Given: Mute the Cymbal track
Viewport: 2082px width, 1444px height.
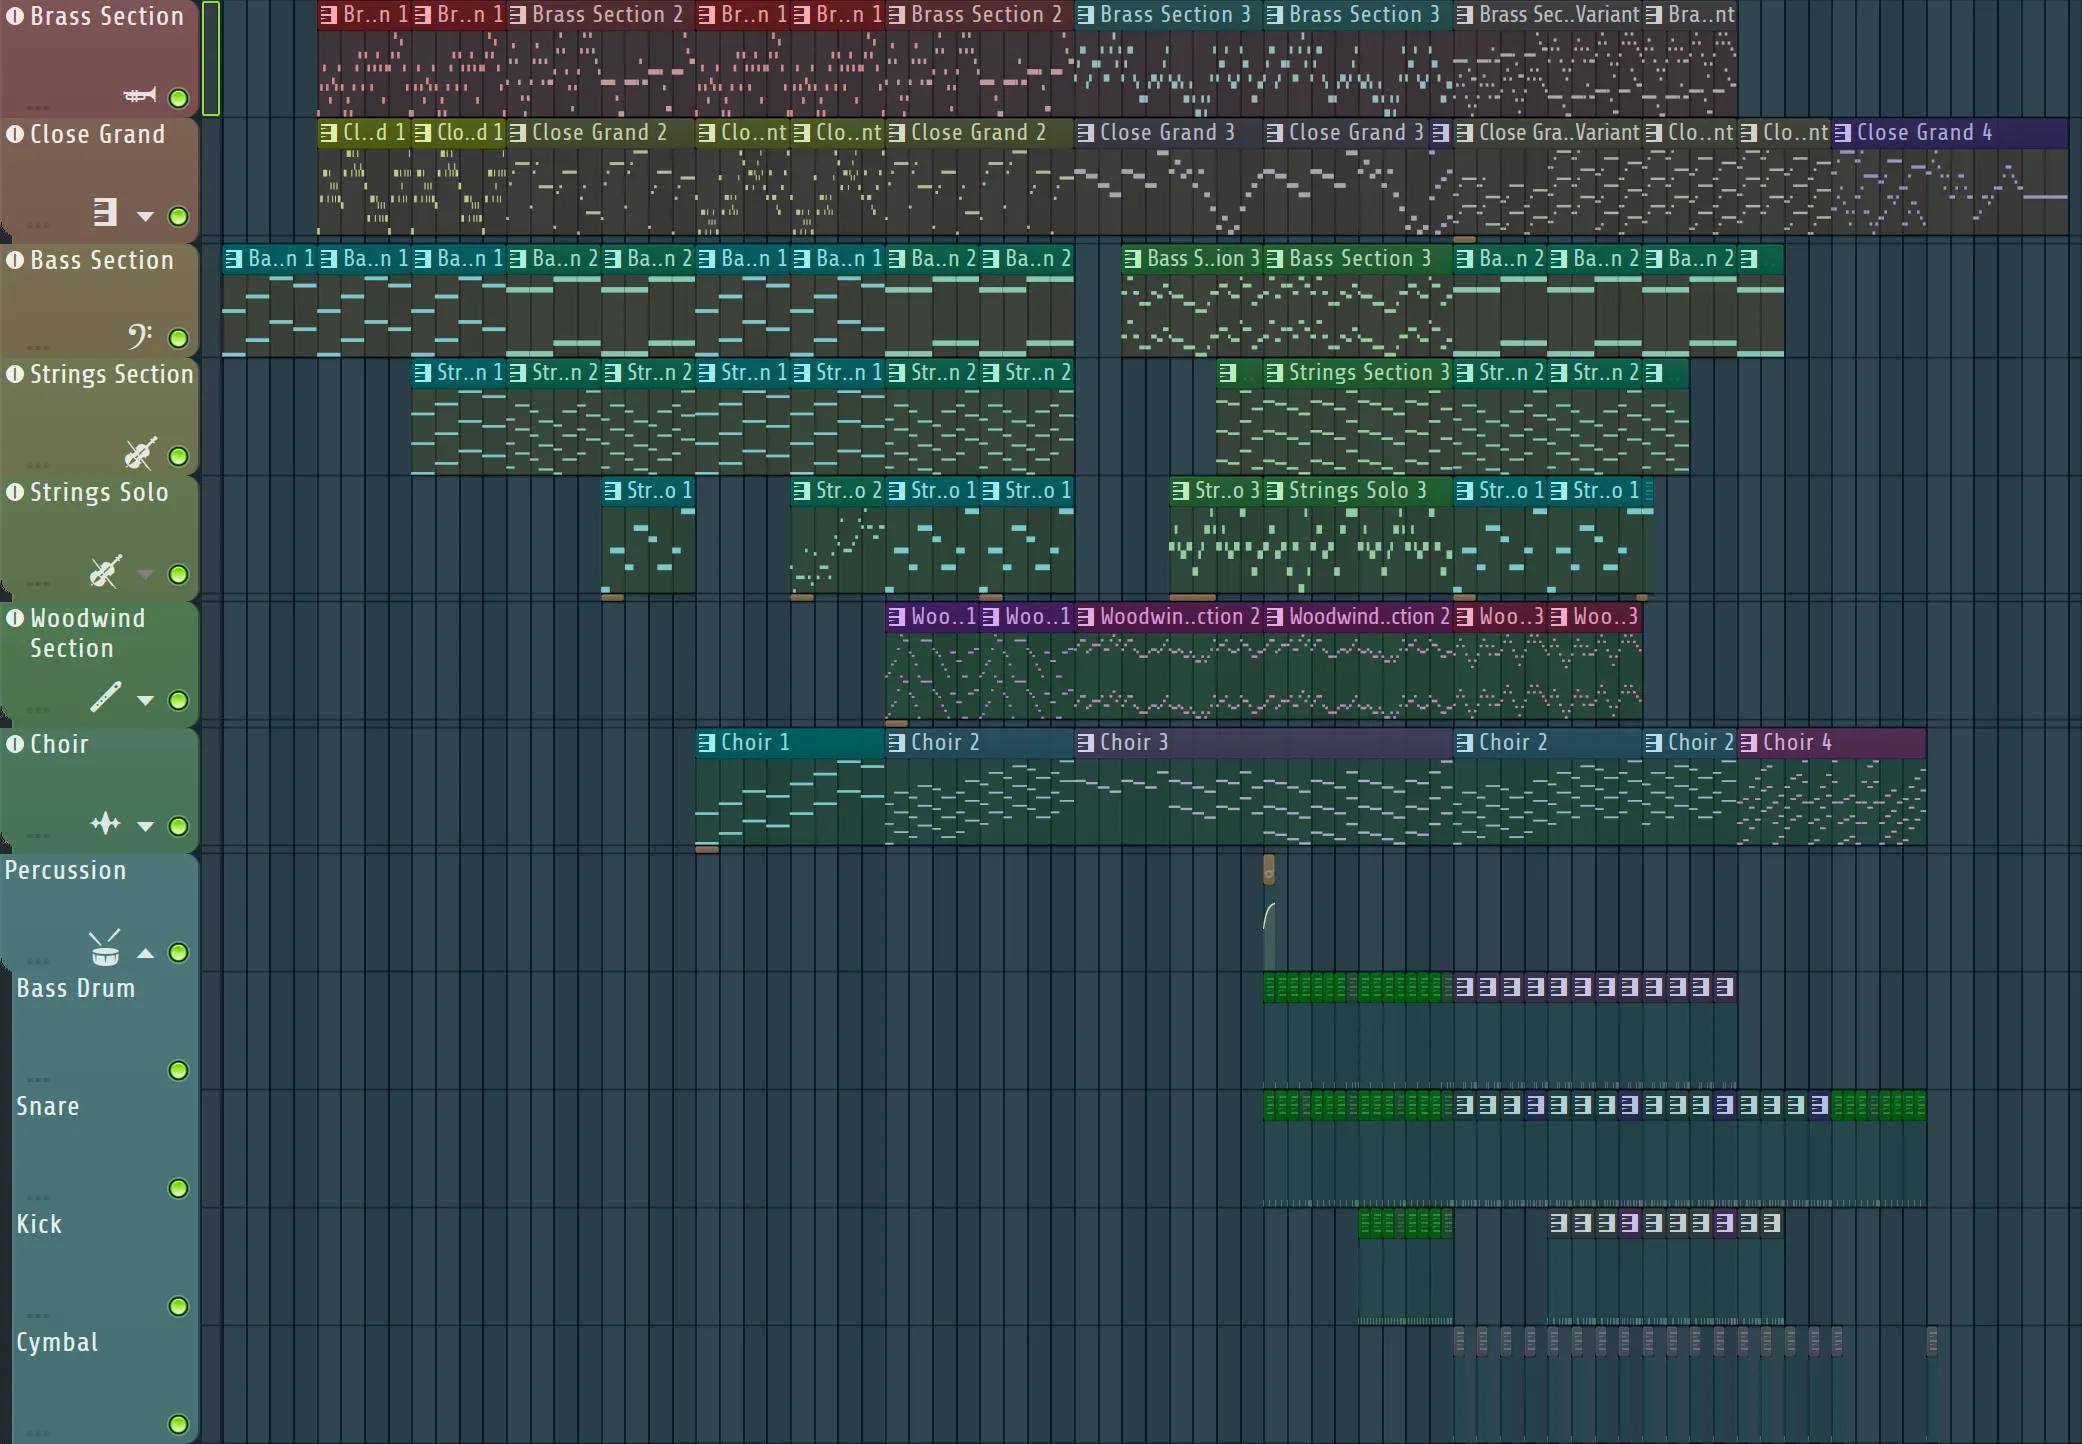Looking at the screenshot, I should pos(178,1424).
